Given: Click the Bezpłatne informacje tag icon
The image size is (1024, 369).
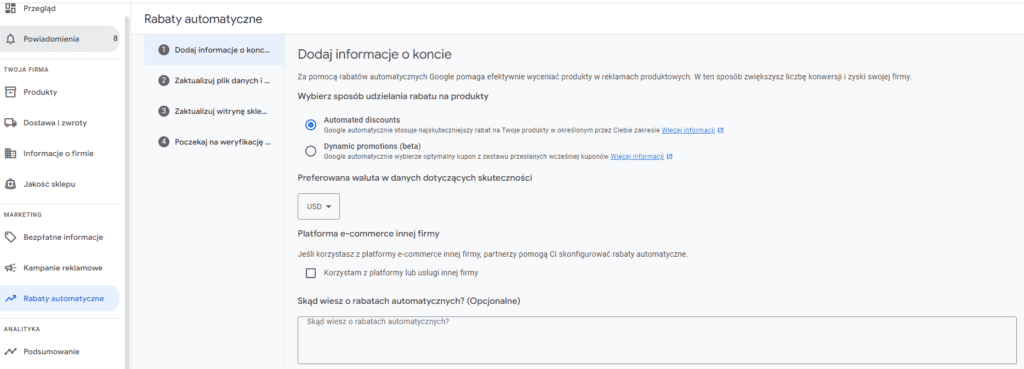Looking at the screenshot, I should 10,237.
